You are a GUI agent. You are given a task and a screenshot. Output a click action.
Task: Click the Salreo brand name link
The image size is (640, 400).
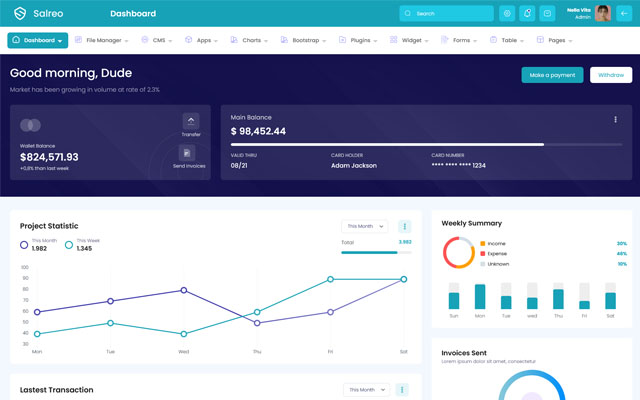[48, 13]
